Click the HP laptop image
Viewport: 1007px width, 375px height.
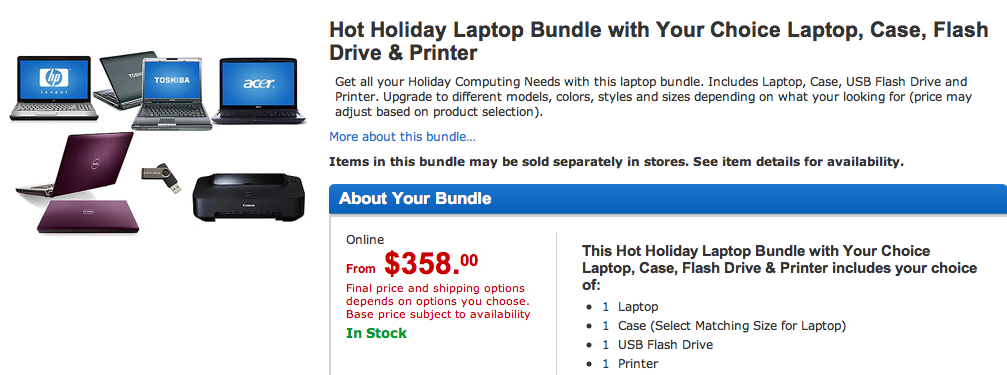54,88
